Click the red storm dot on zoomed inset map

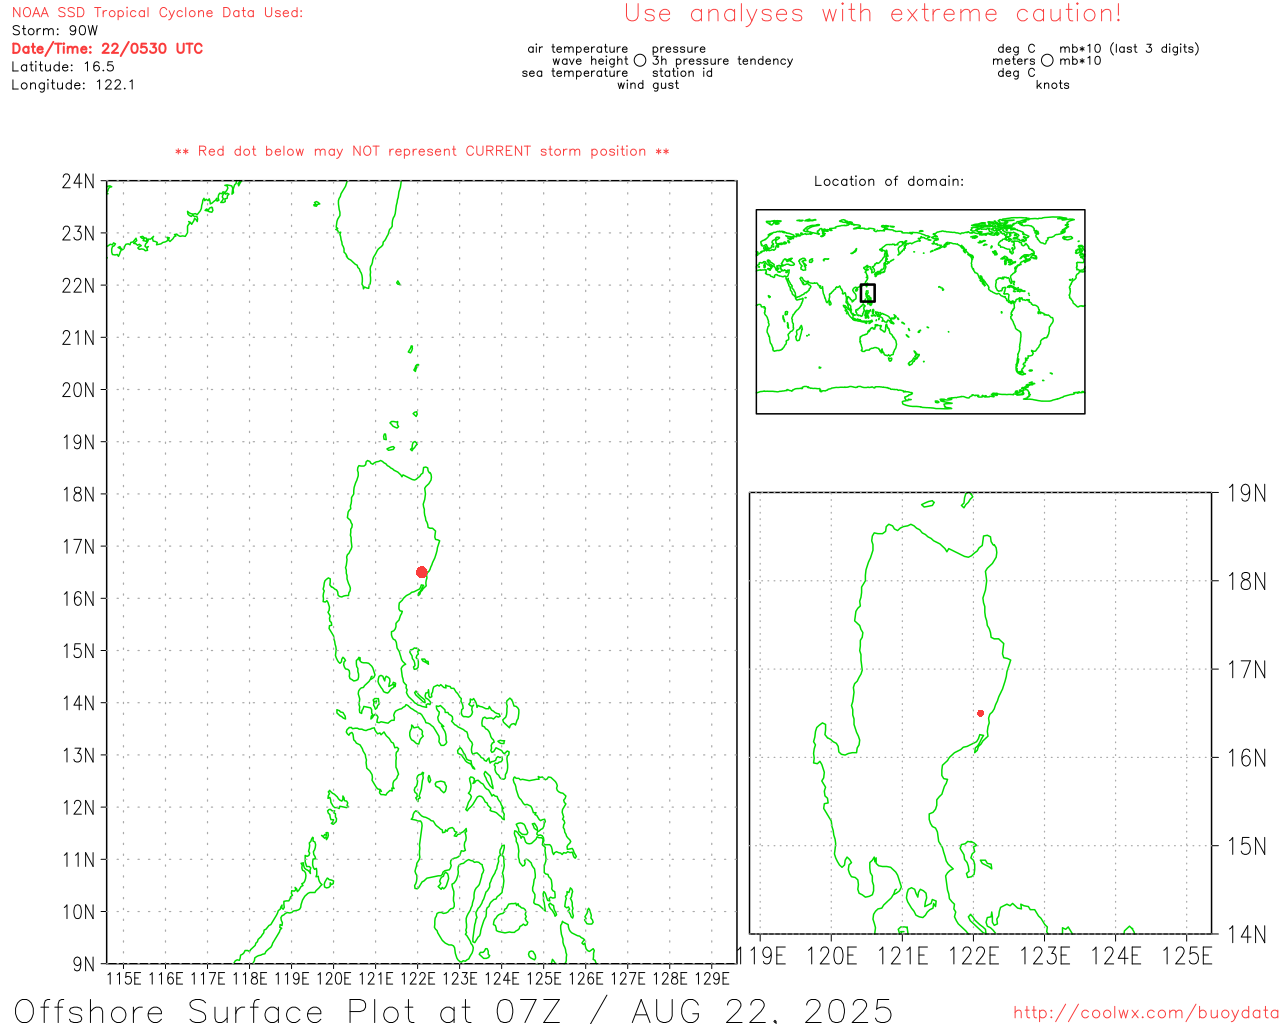tap(980, 713)
